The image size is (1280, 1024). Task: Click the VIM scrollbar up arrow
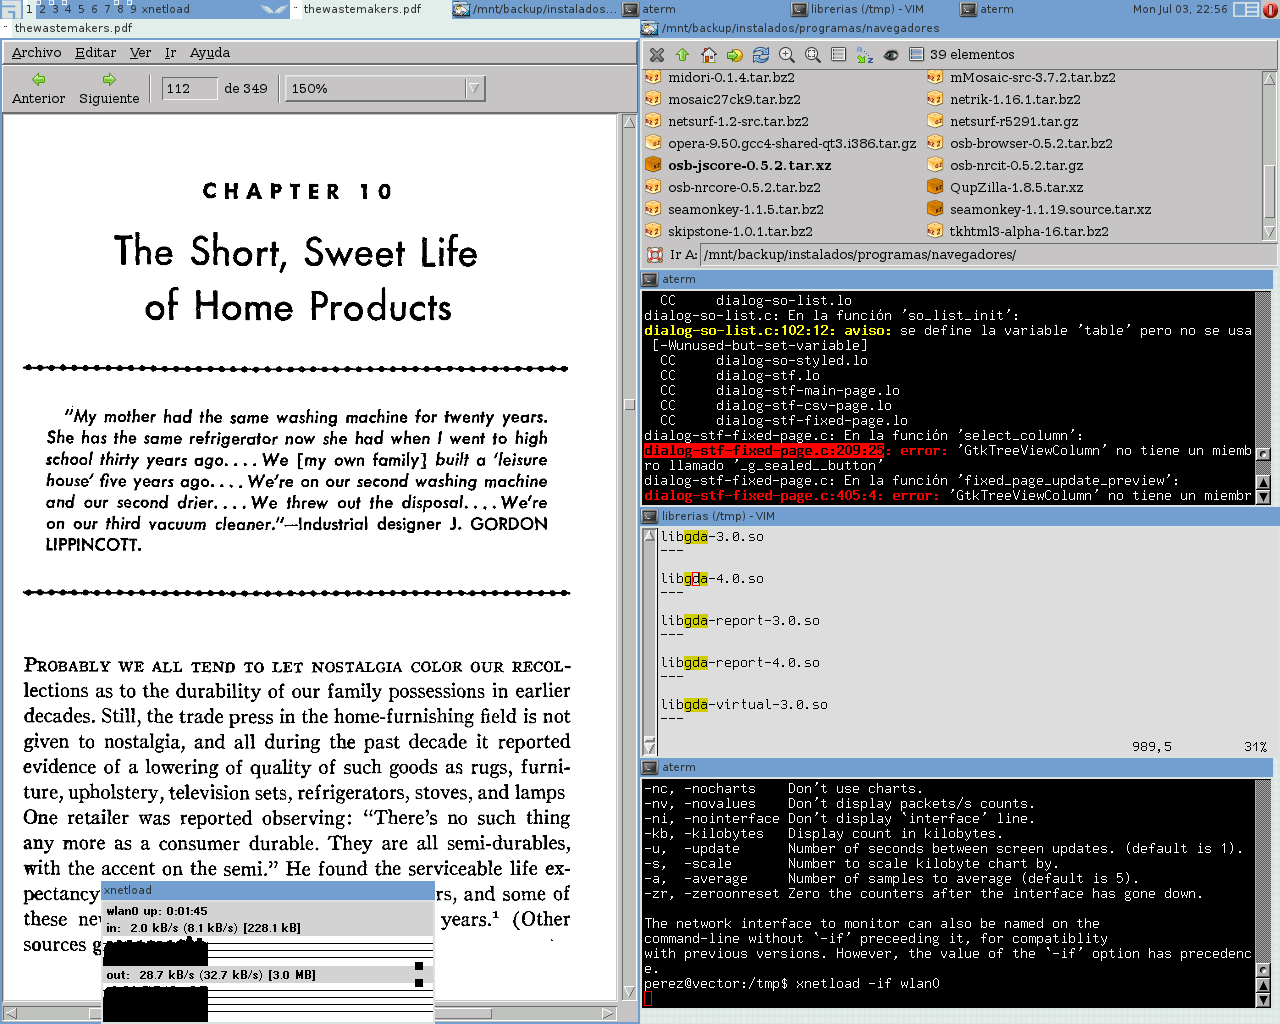point(650,536)
